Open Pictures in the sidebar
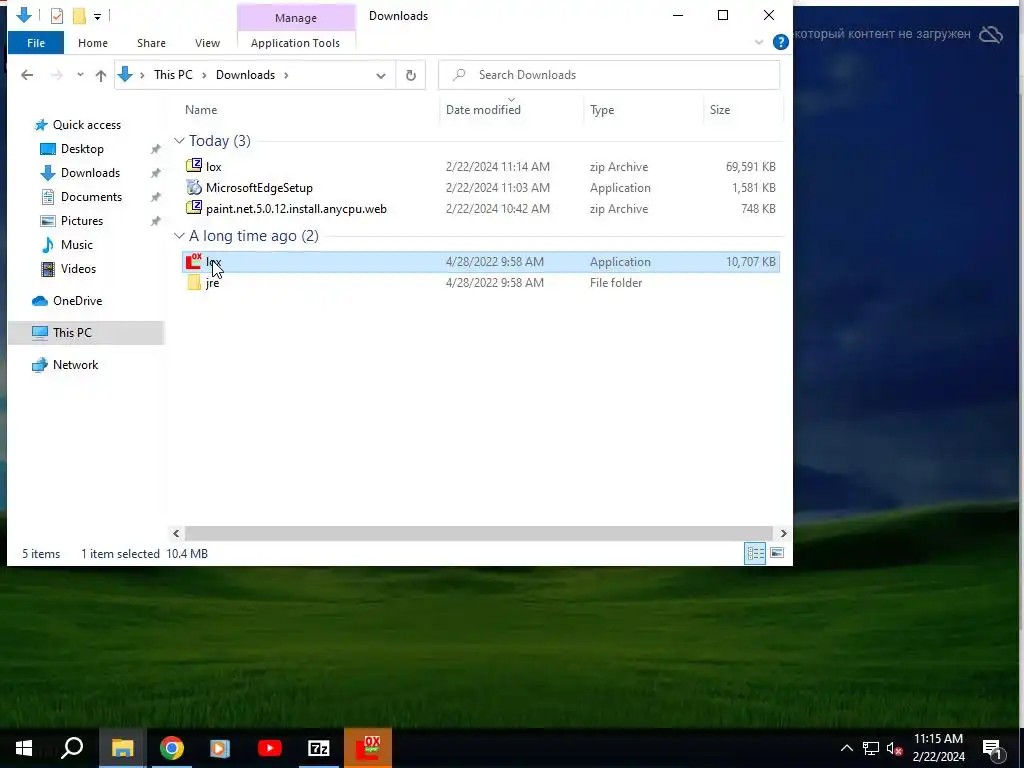 (82, 221)
